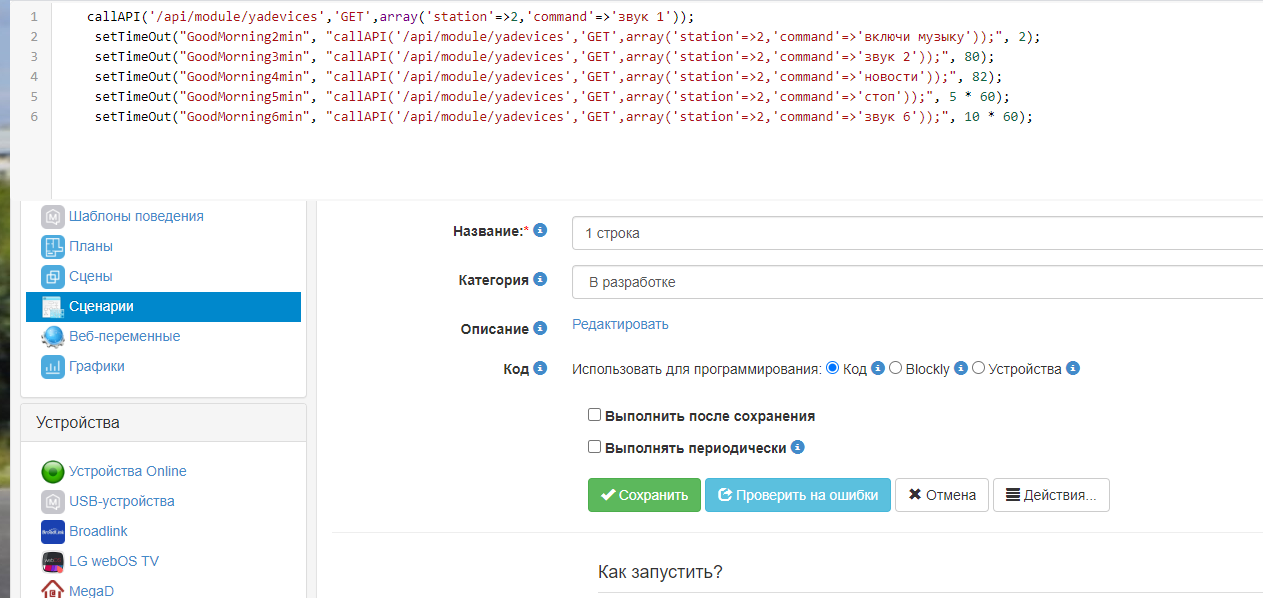Click the Шаблоны поведения sidebar icon

[53, 216]
